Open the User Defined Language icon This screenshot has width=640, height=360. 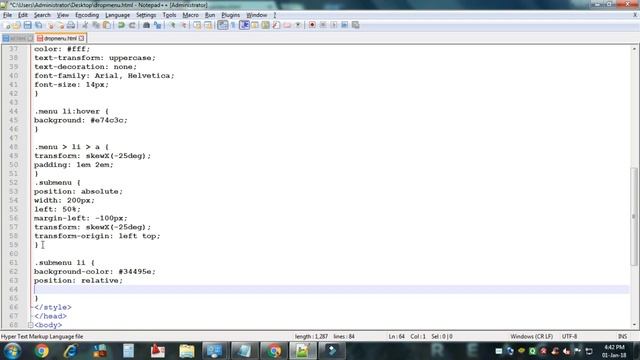click(255, 25)
